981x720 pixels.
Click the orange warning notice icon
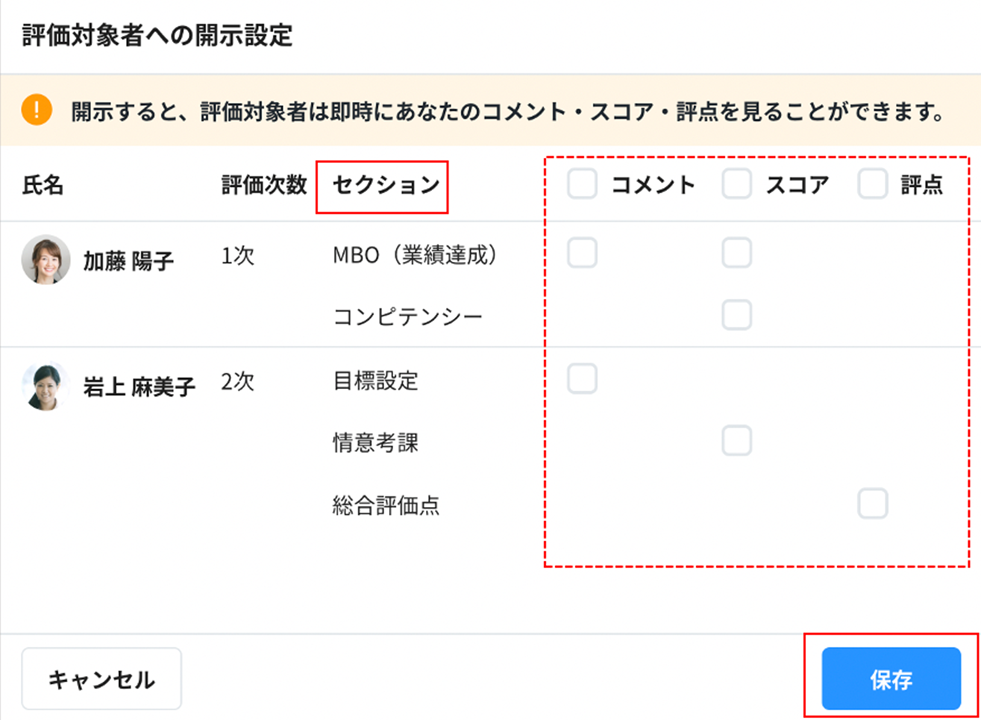point(36,109)
